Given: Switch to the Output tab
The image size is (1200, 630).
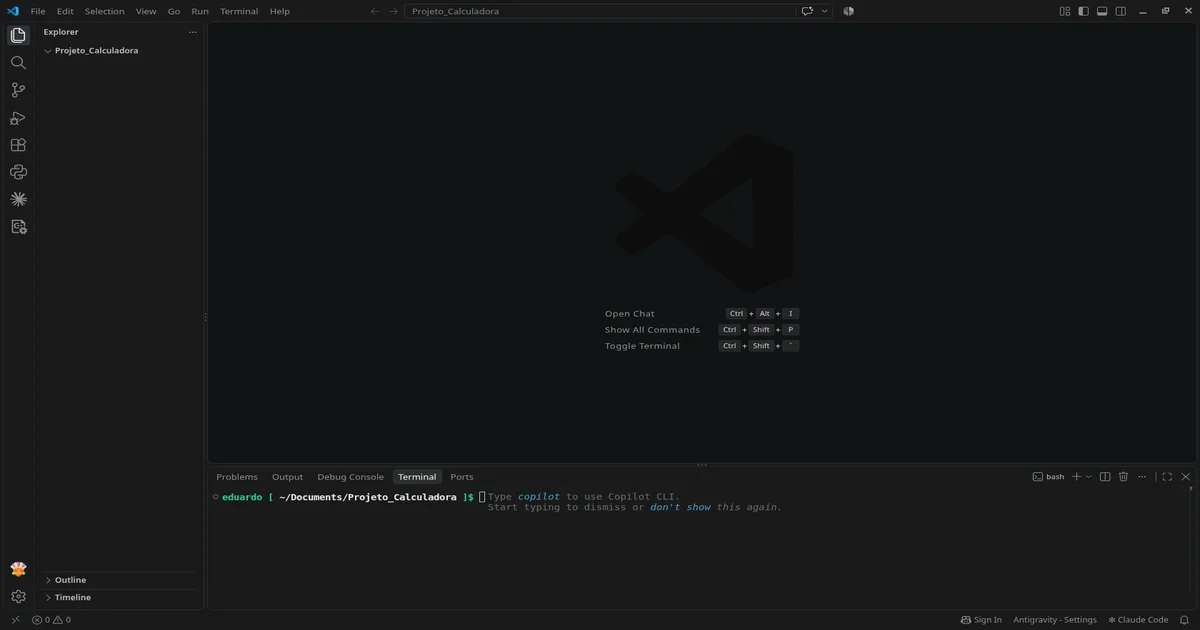Looking at the screenshot, I should click(x=287, y=477).
